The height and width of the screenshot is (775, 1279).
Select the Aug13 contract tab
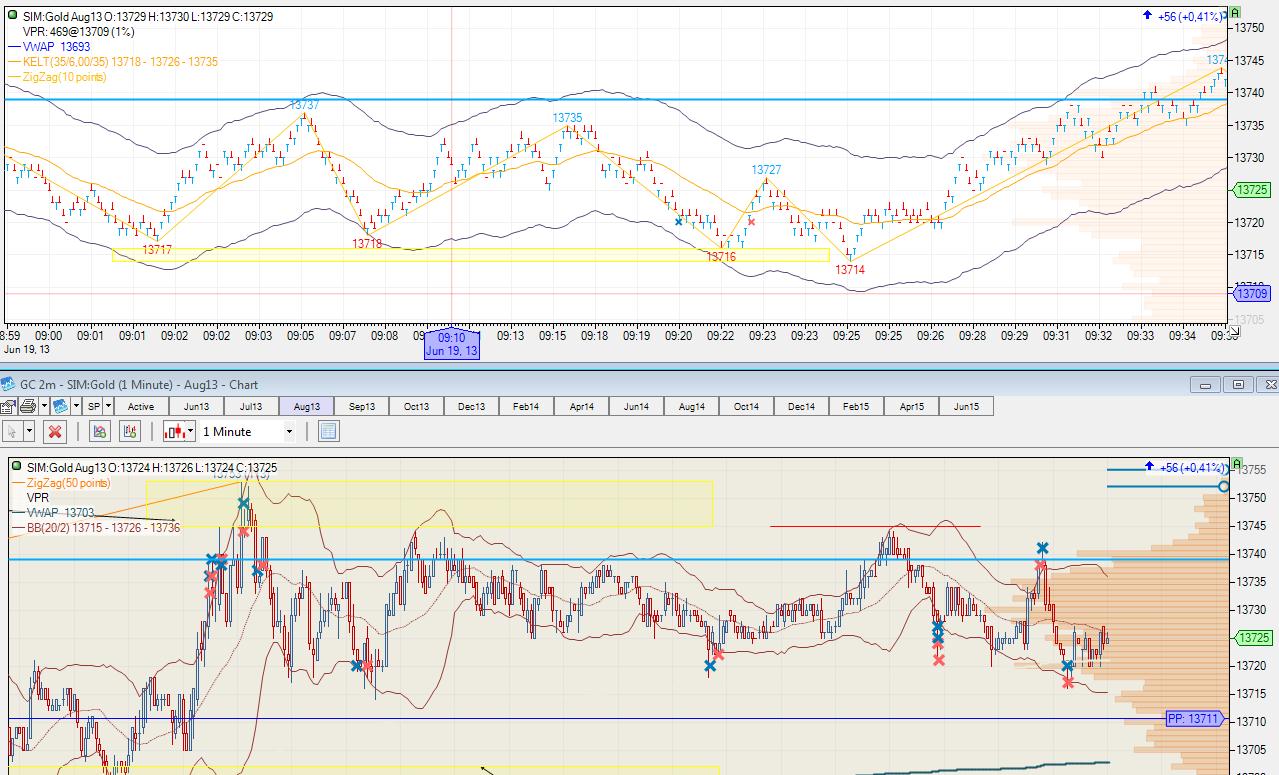(306, 406)
